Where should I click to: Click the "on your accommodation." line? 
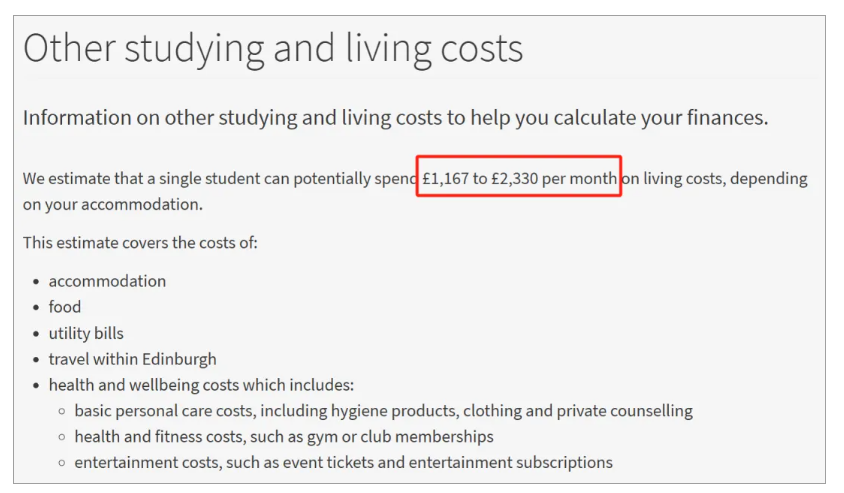(x=112, y=205)
